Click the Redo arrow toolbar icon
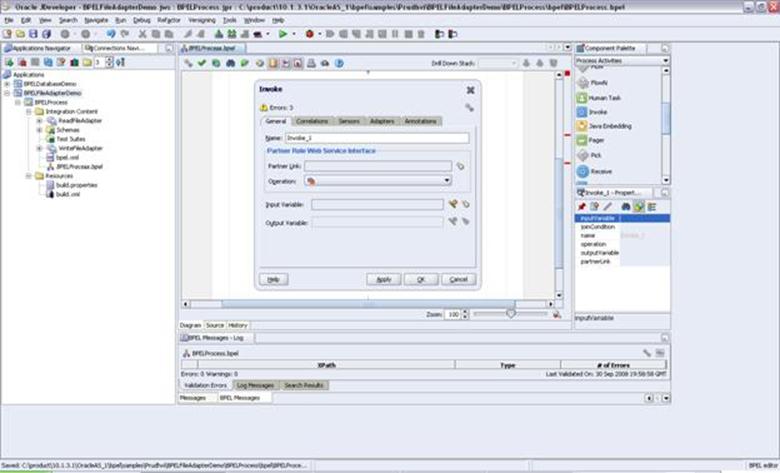This screenshot has width=780, height=473. pos(125,34)
